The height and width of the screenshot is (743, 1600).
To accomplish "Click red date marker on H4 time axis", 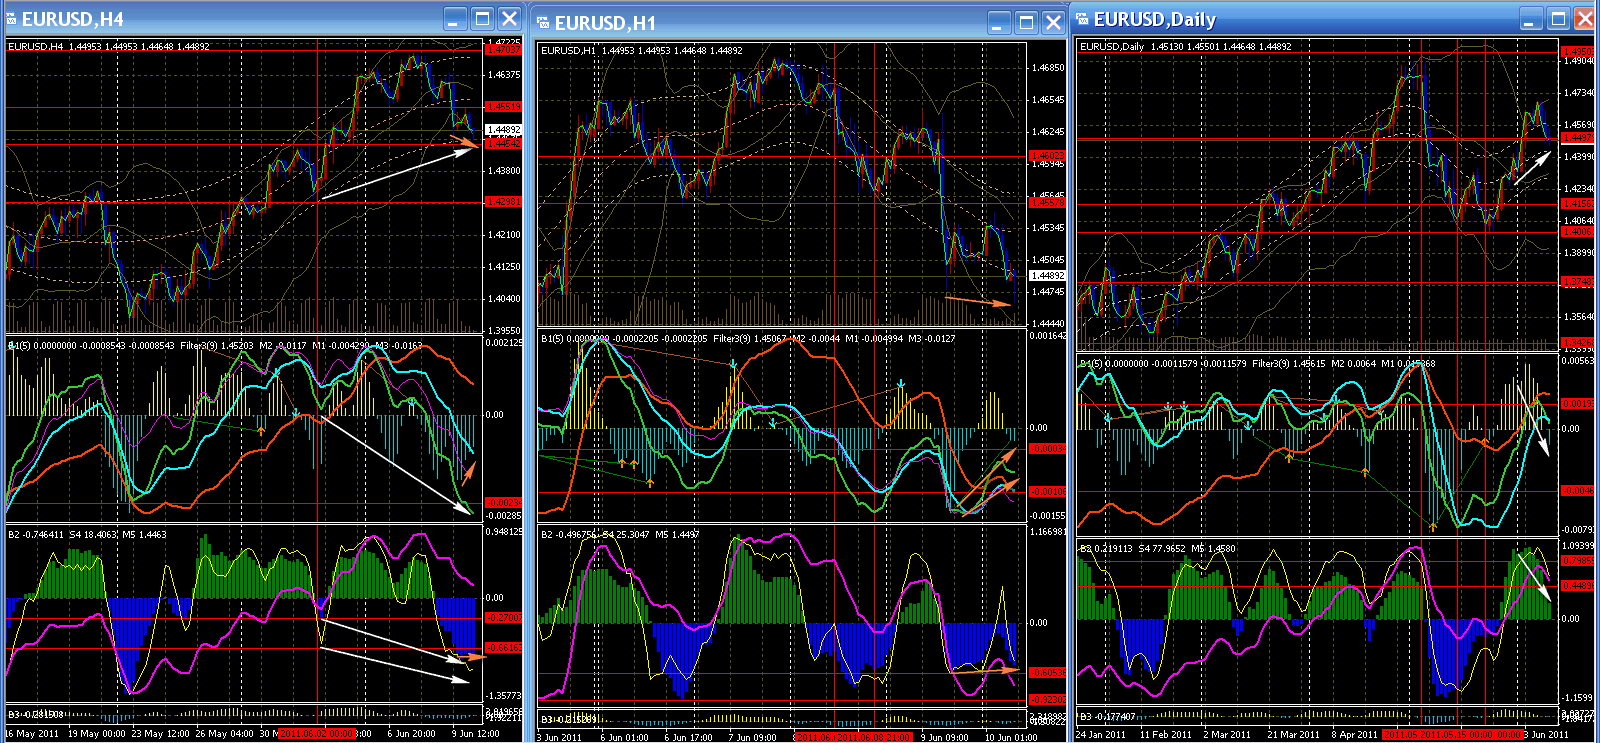I will pos(318,733).
